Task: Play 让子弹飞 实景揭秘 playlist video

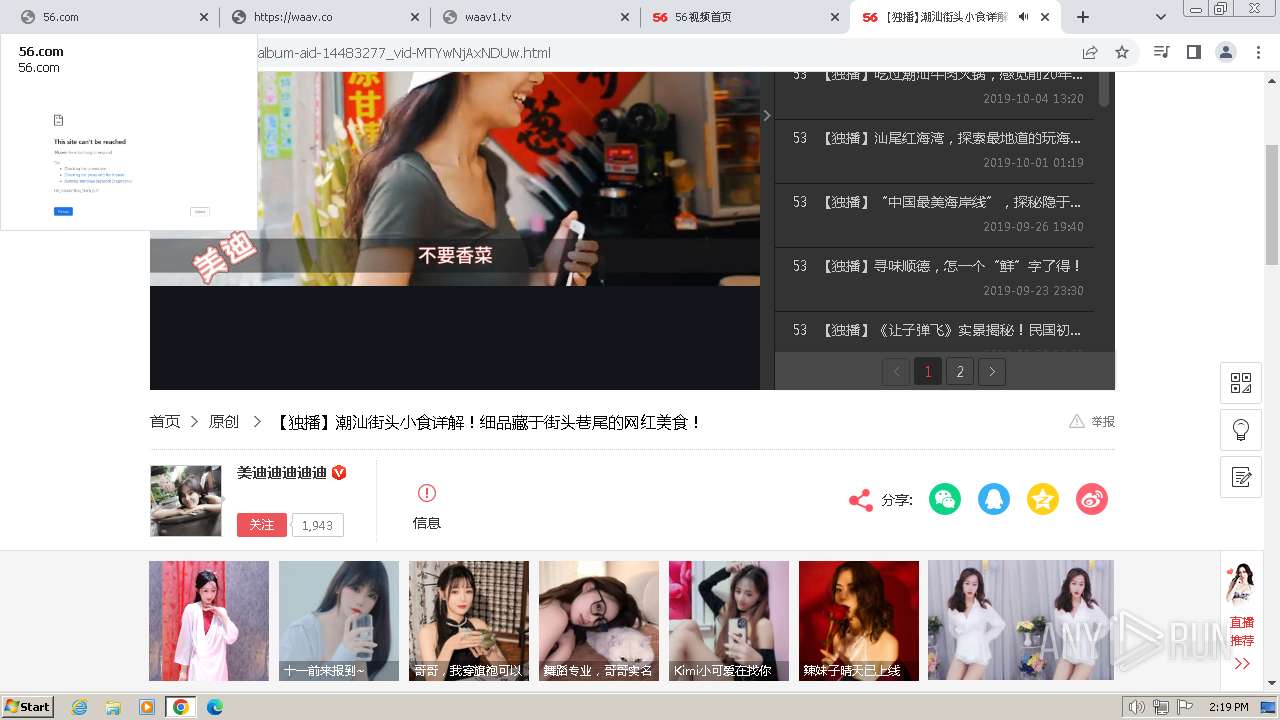Action: [x=934, y=331]
